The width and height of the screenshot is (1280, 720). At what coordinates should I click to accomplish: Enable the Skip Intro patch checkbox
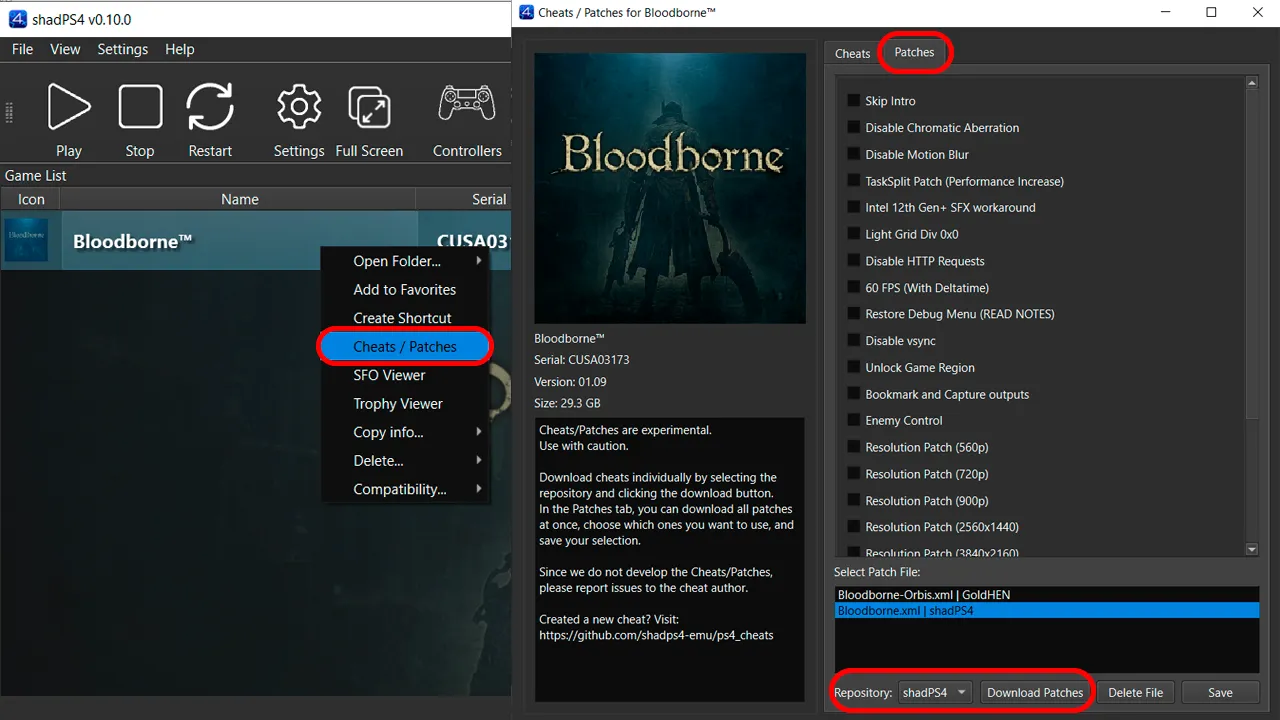[x=854, y=101]
